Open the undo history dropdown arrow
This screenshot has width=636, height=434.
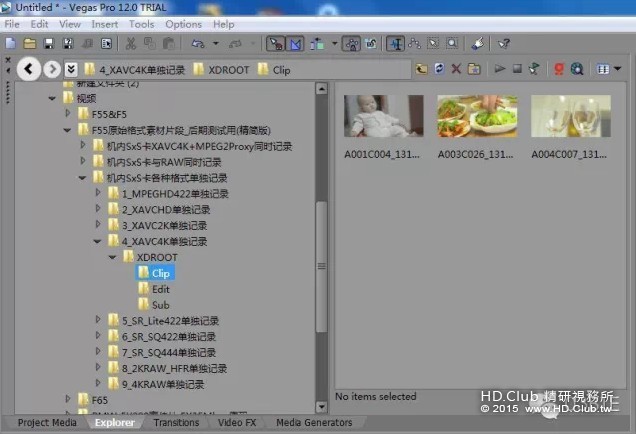point(216,43)
